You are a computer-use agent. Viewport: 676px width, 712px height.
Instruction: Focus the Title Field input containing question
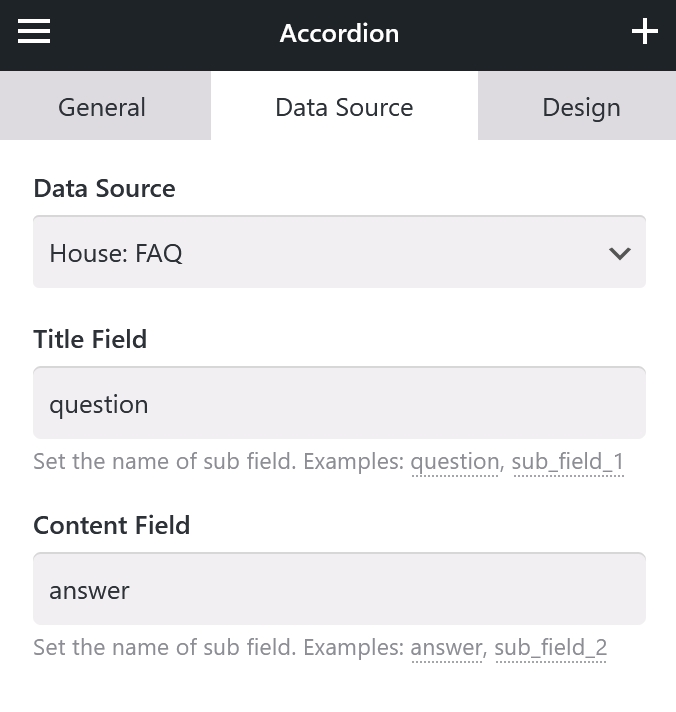pyautogui.click(x=339, y=403)
